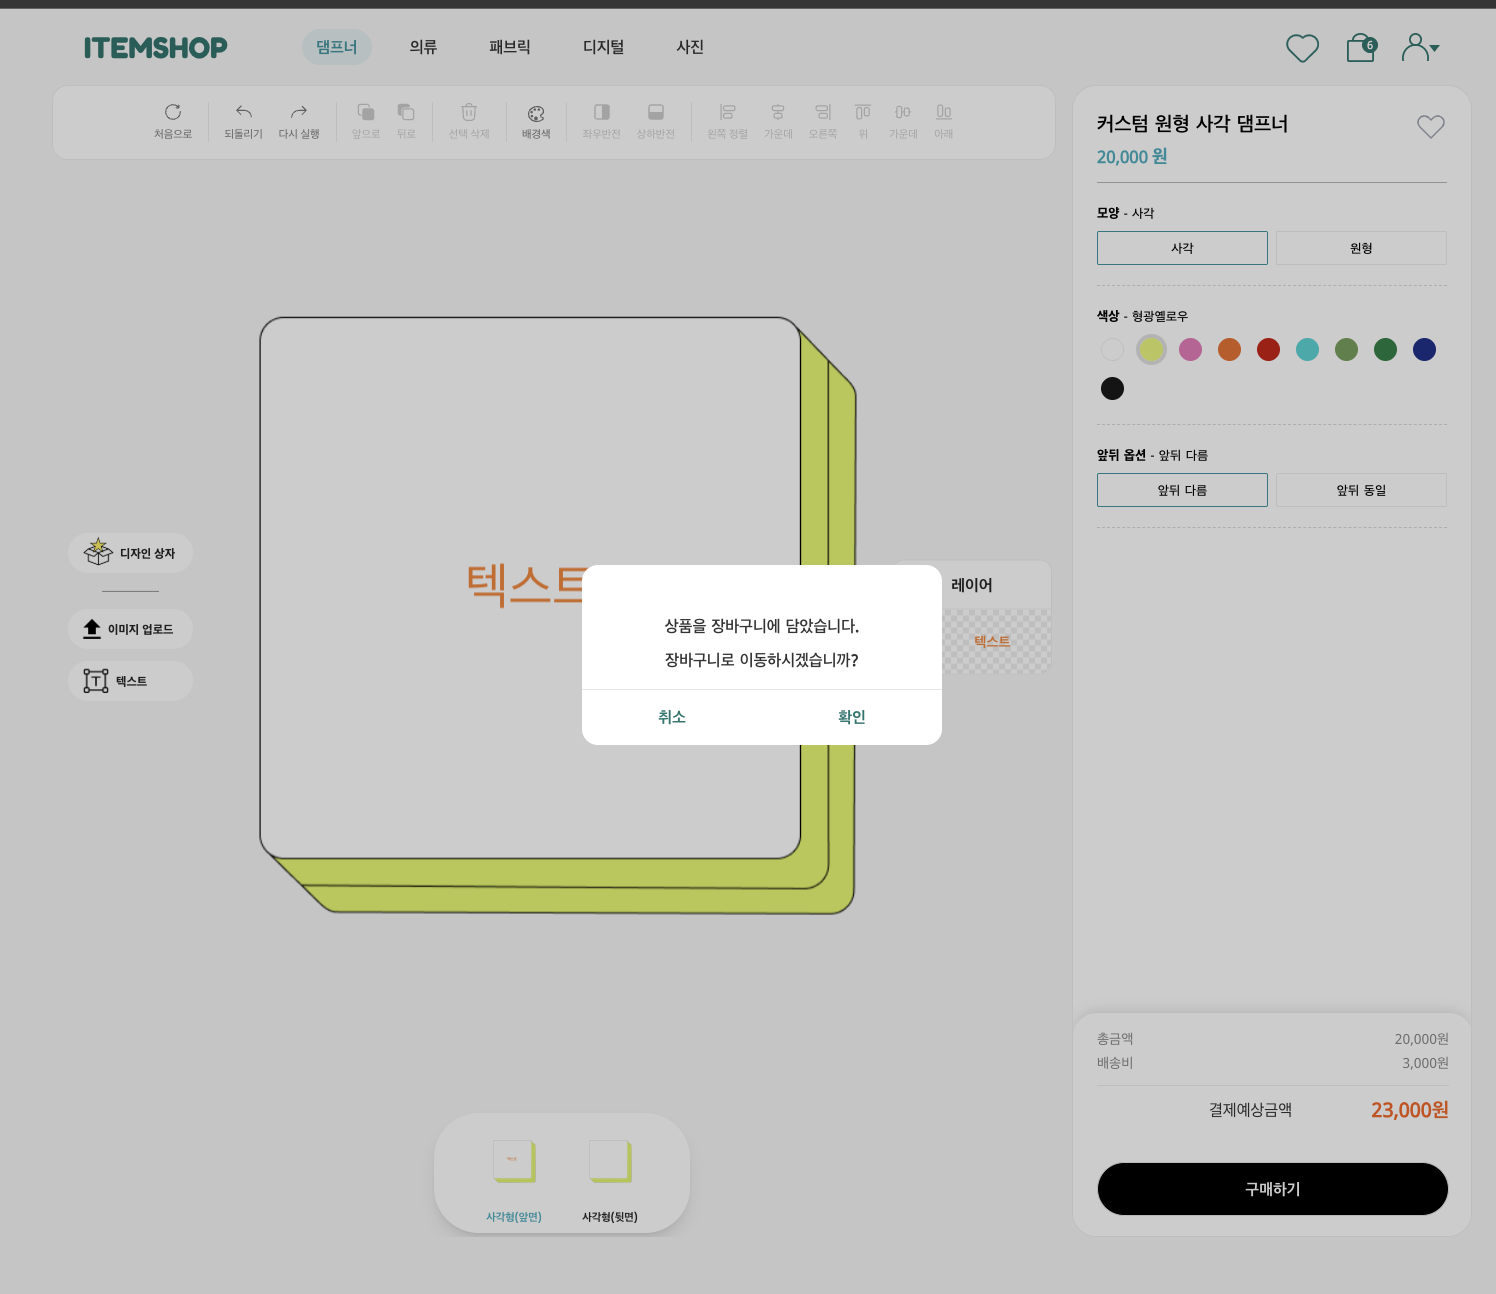
Task: Select the 앞뒤 동일 option
Action: [x=1360, y=490]
